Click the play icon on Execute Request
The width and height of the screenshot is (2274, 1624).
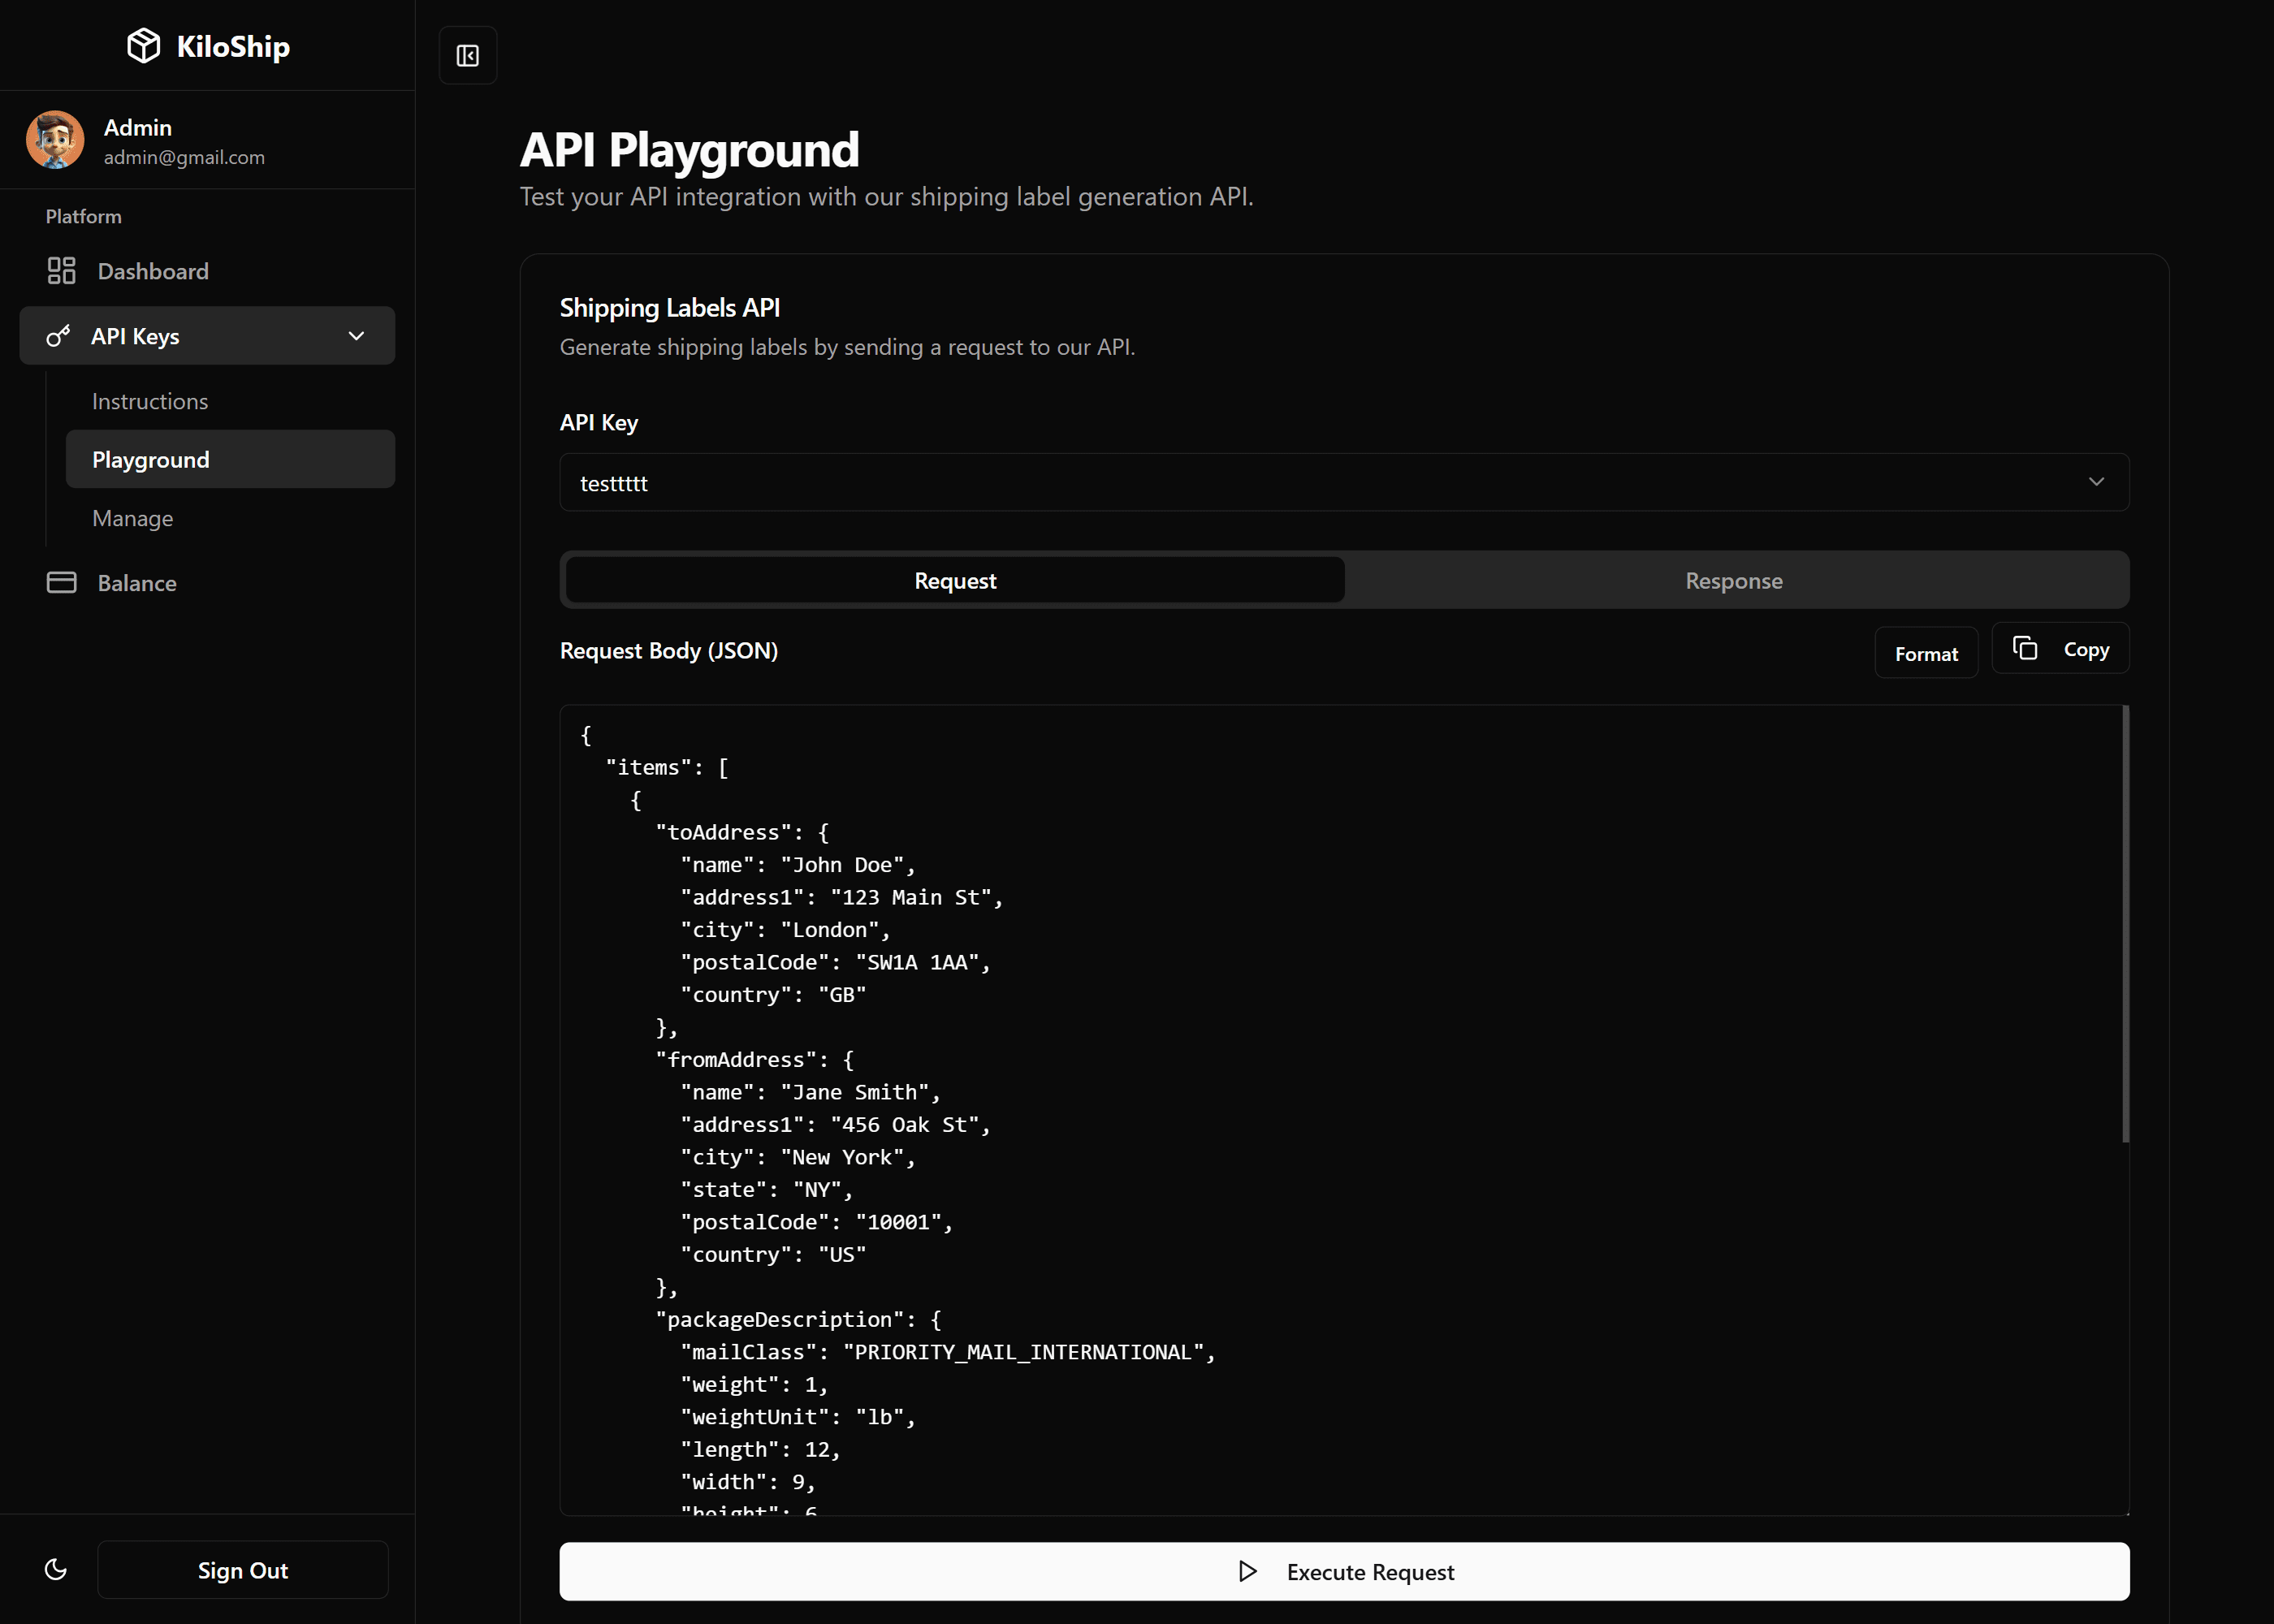[1247, 1571]
